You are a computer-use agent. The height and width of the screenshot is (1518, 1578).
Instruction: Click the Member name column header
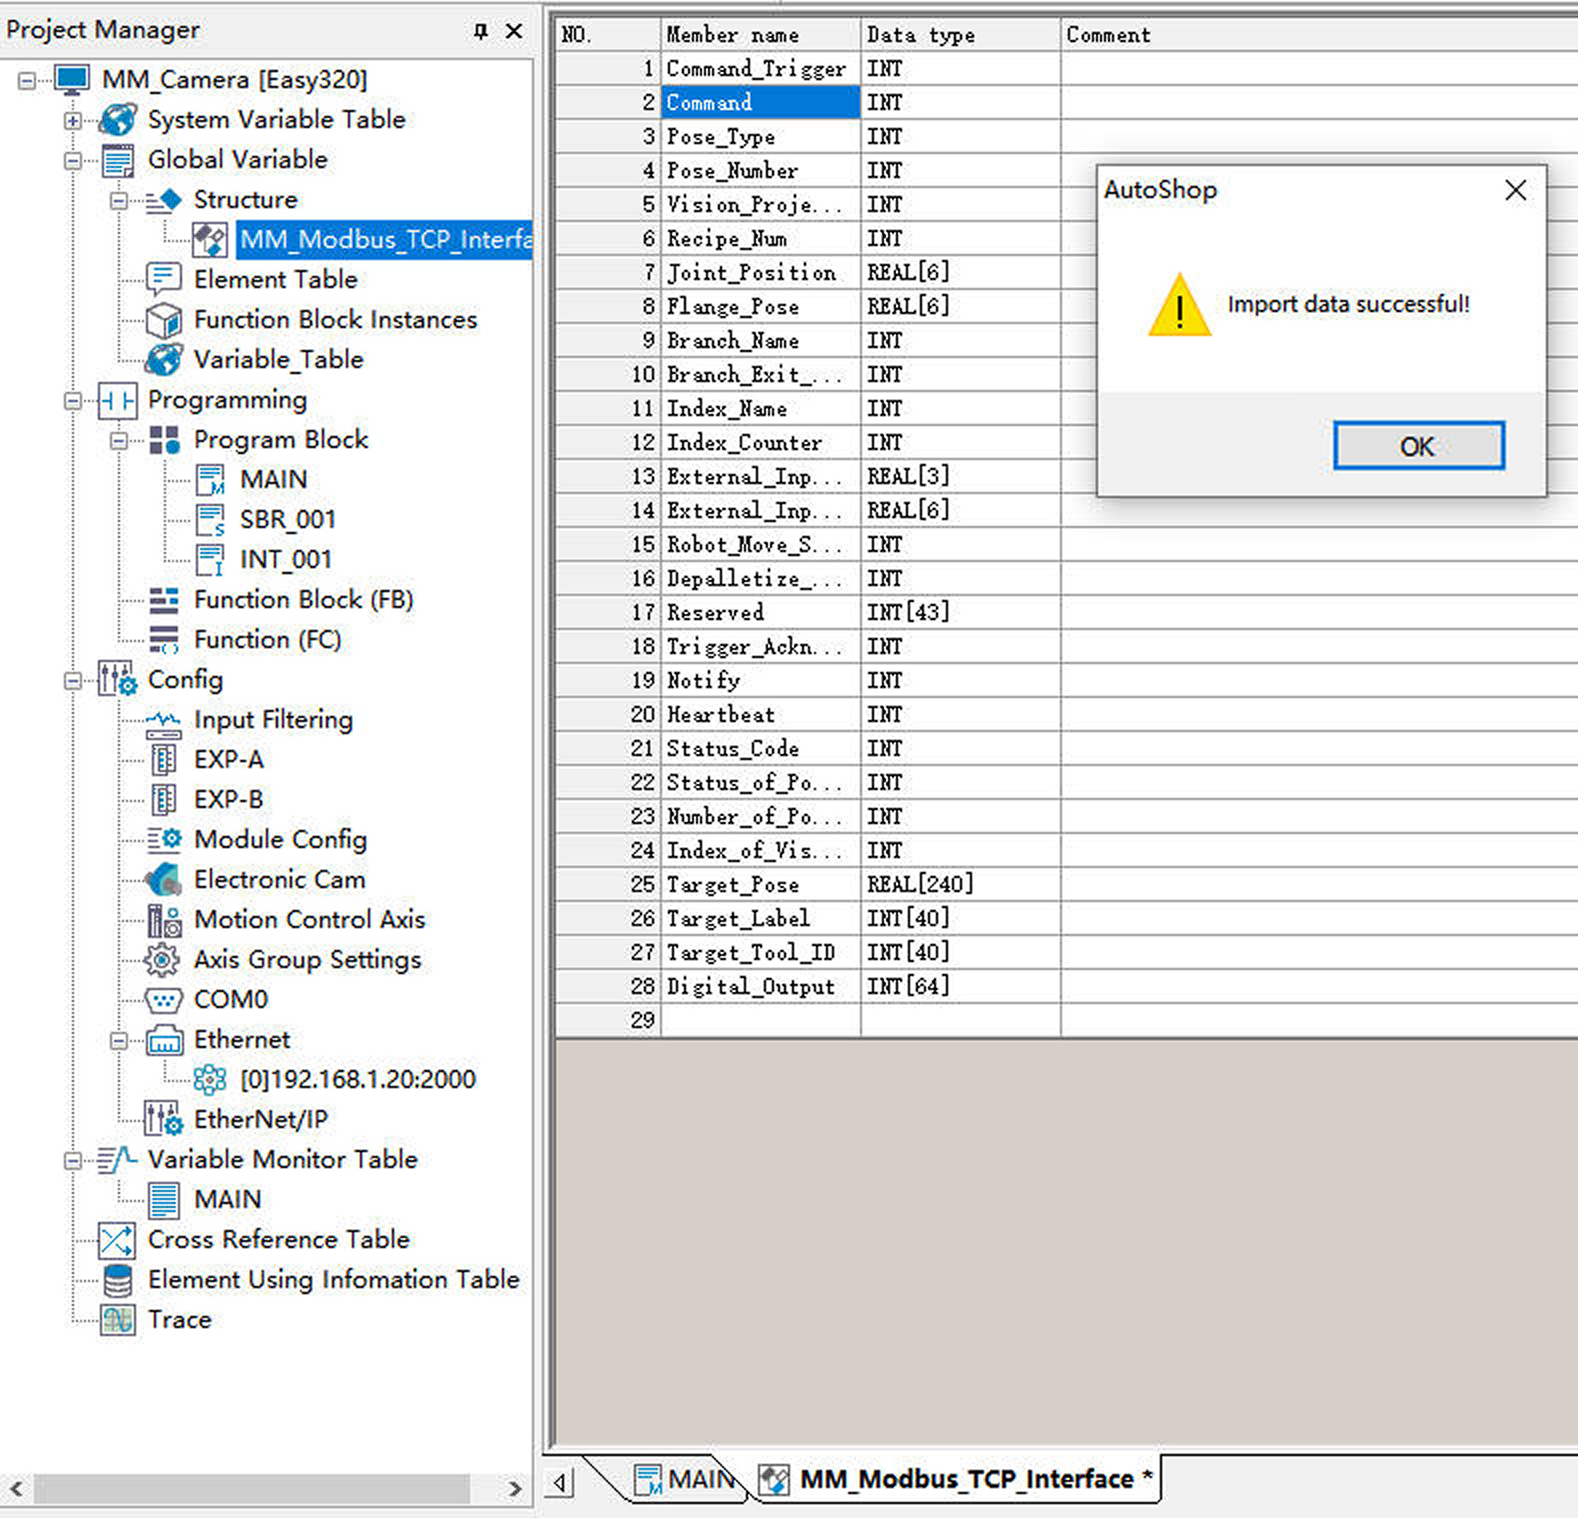760,35
